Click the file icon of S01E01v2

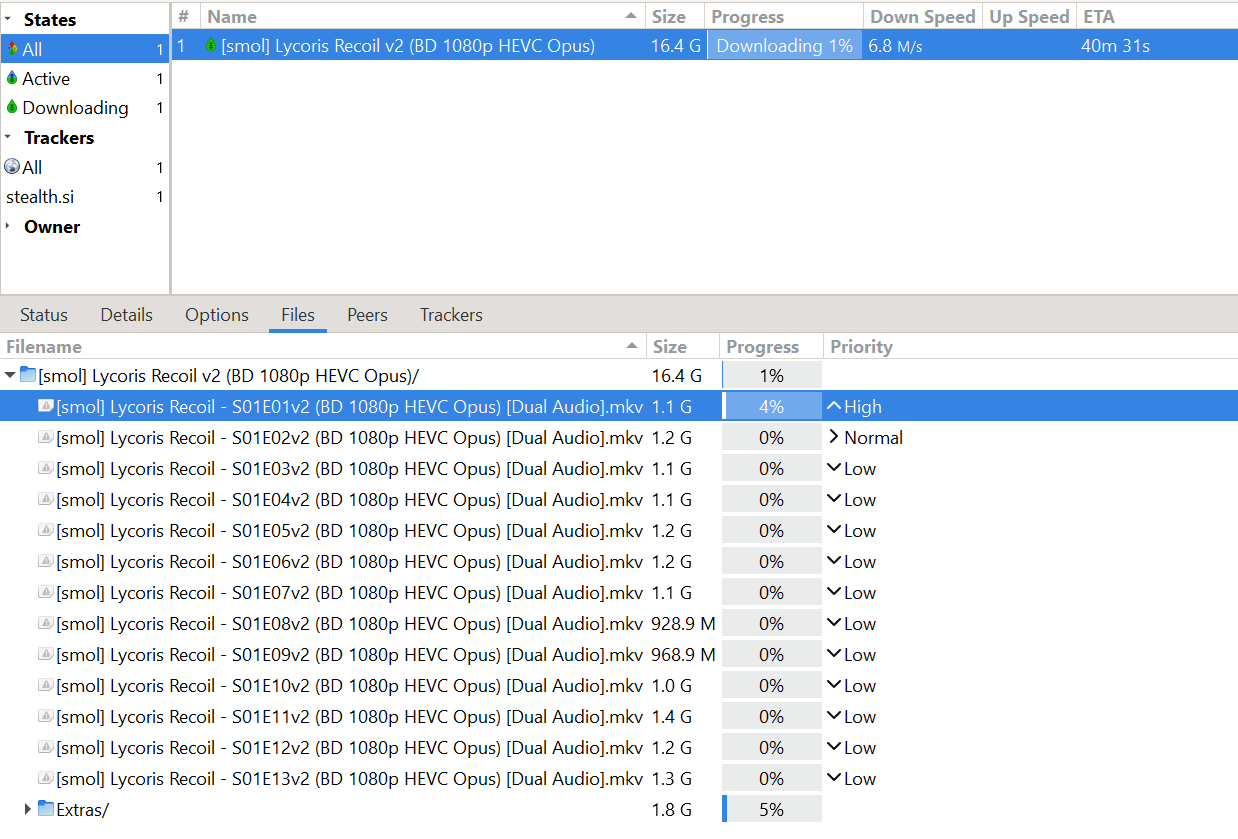[x=45, y=406]
